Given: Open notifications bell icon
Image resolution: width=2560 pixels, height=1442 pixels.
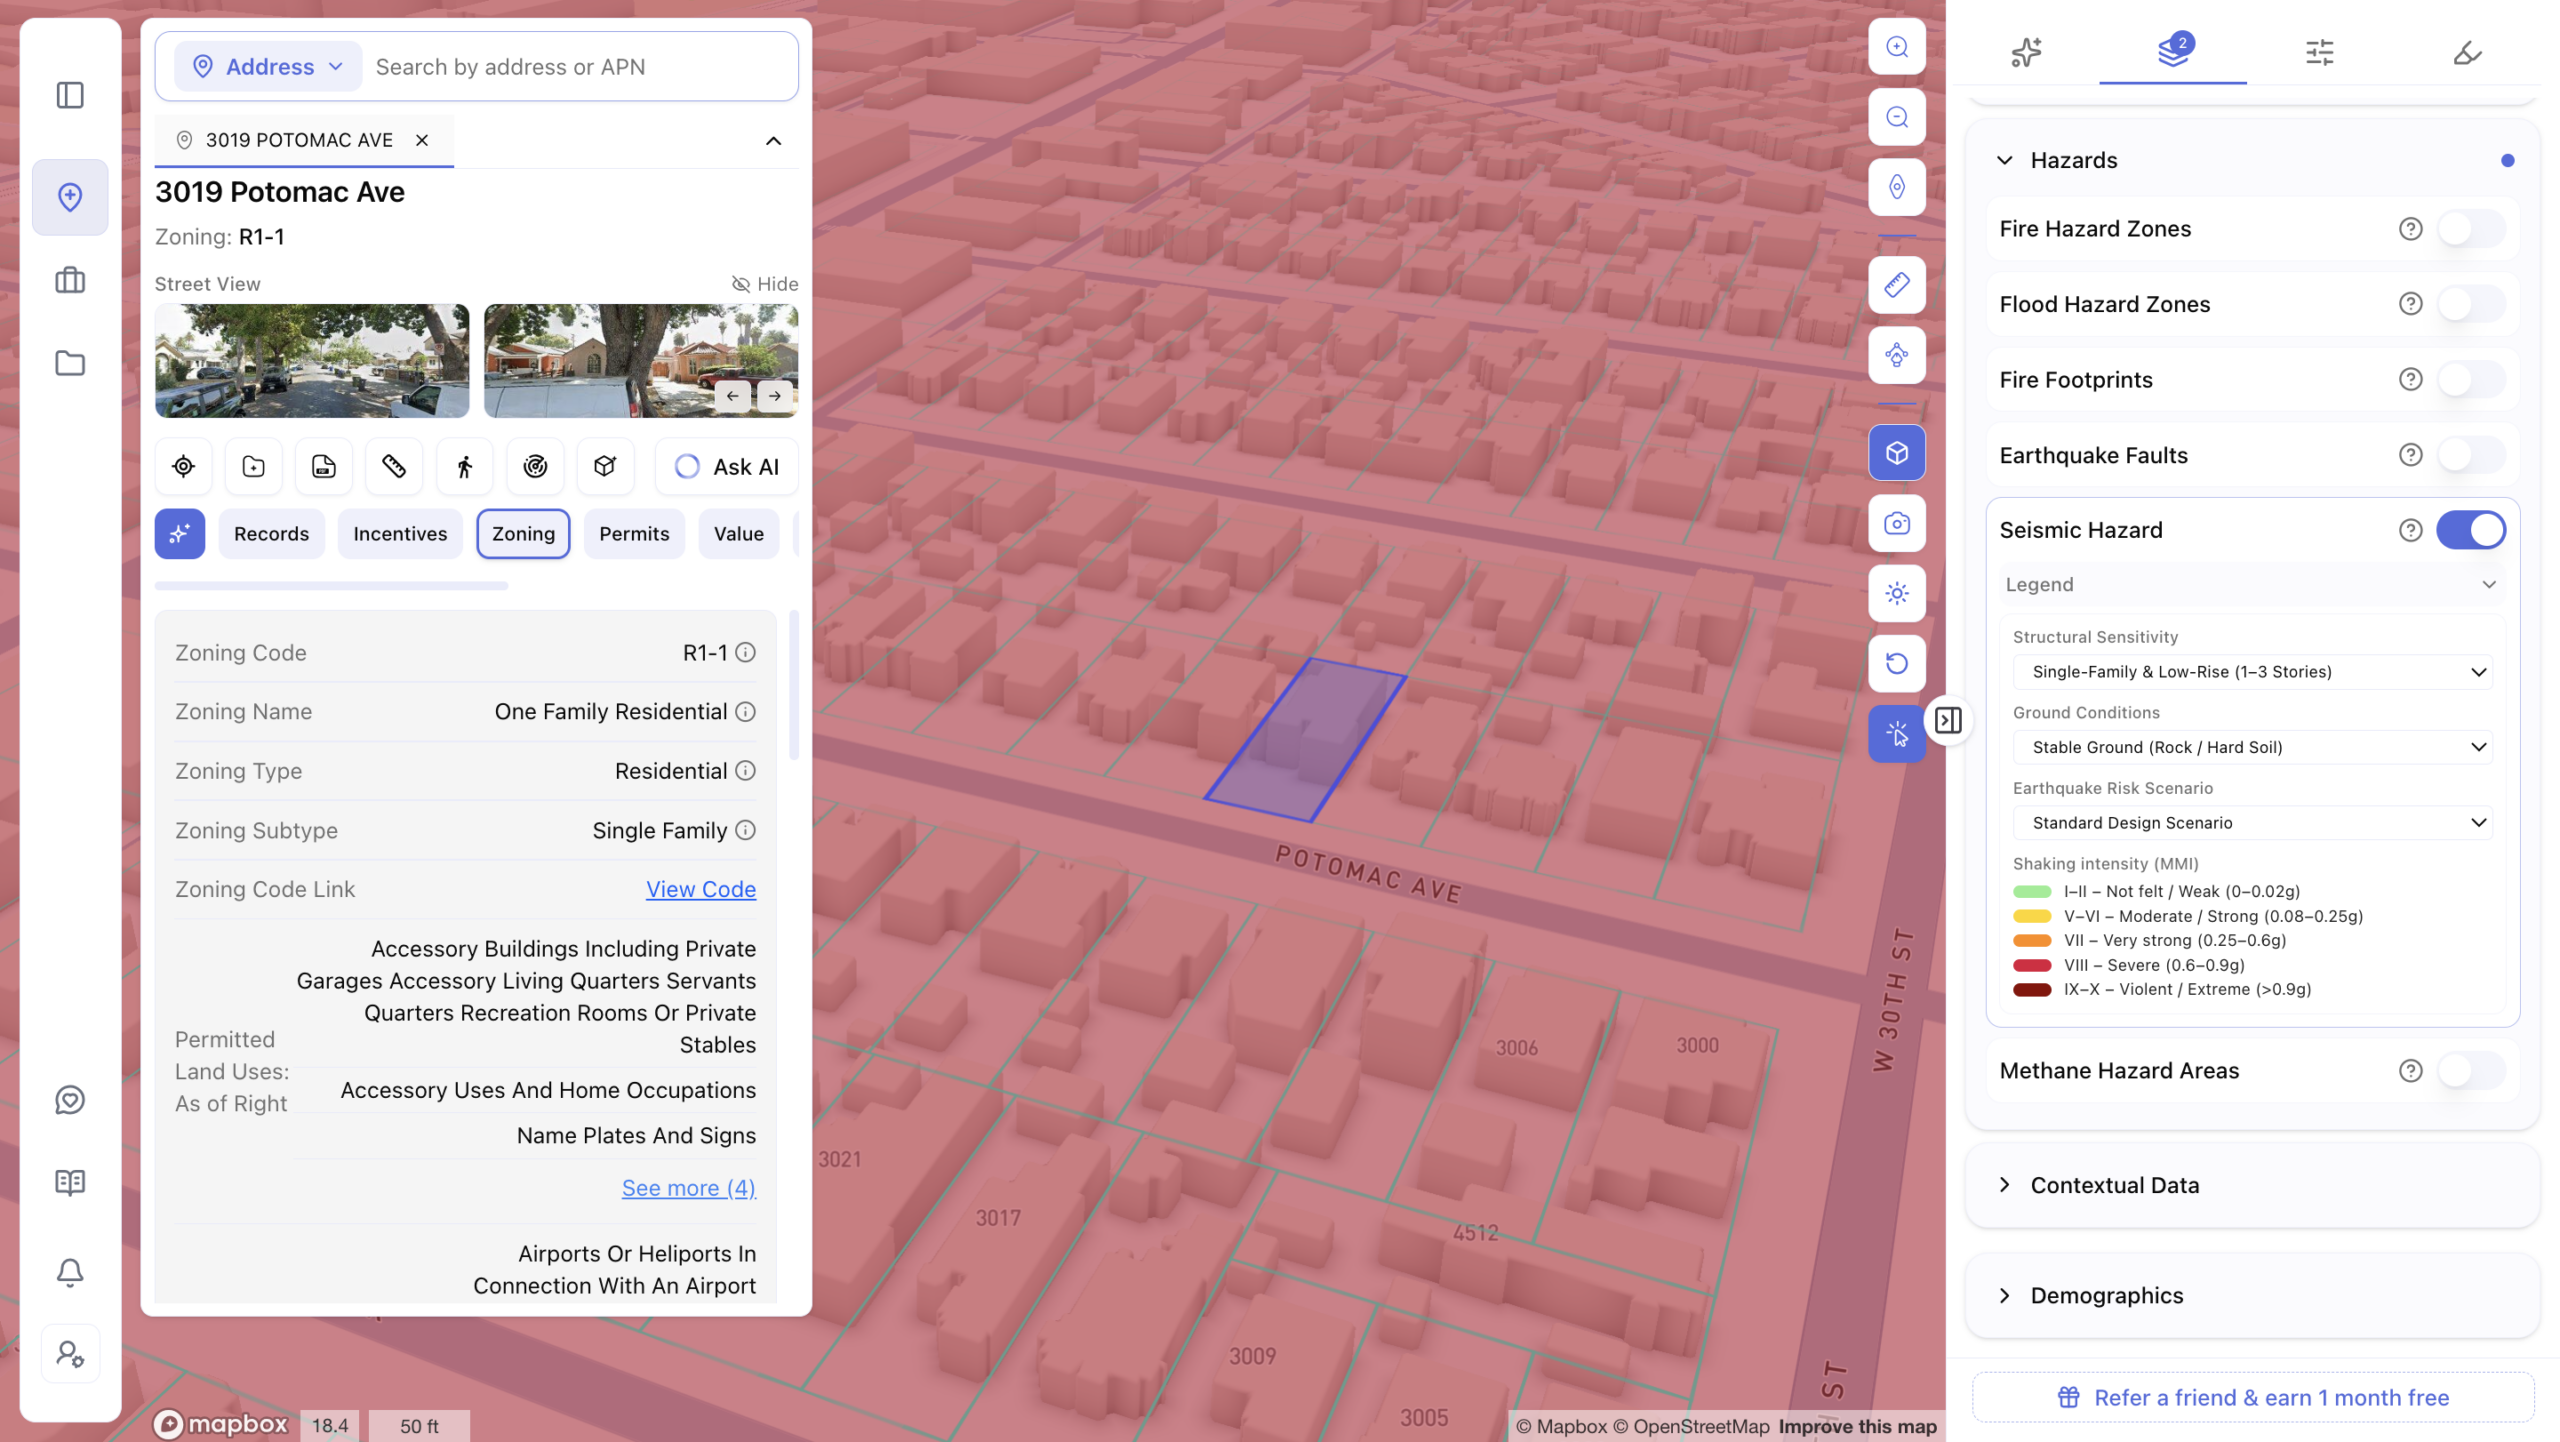Looking at the screenshot, I should (70, 1272).
